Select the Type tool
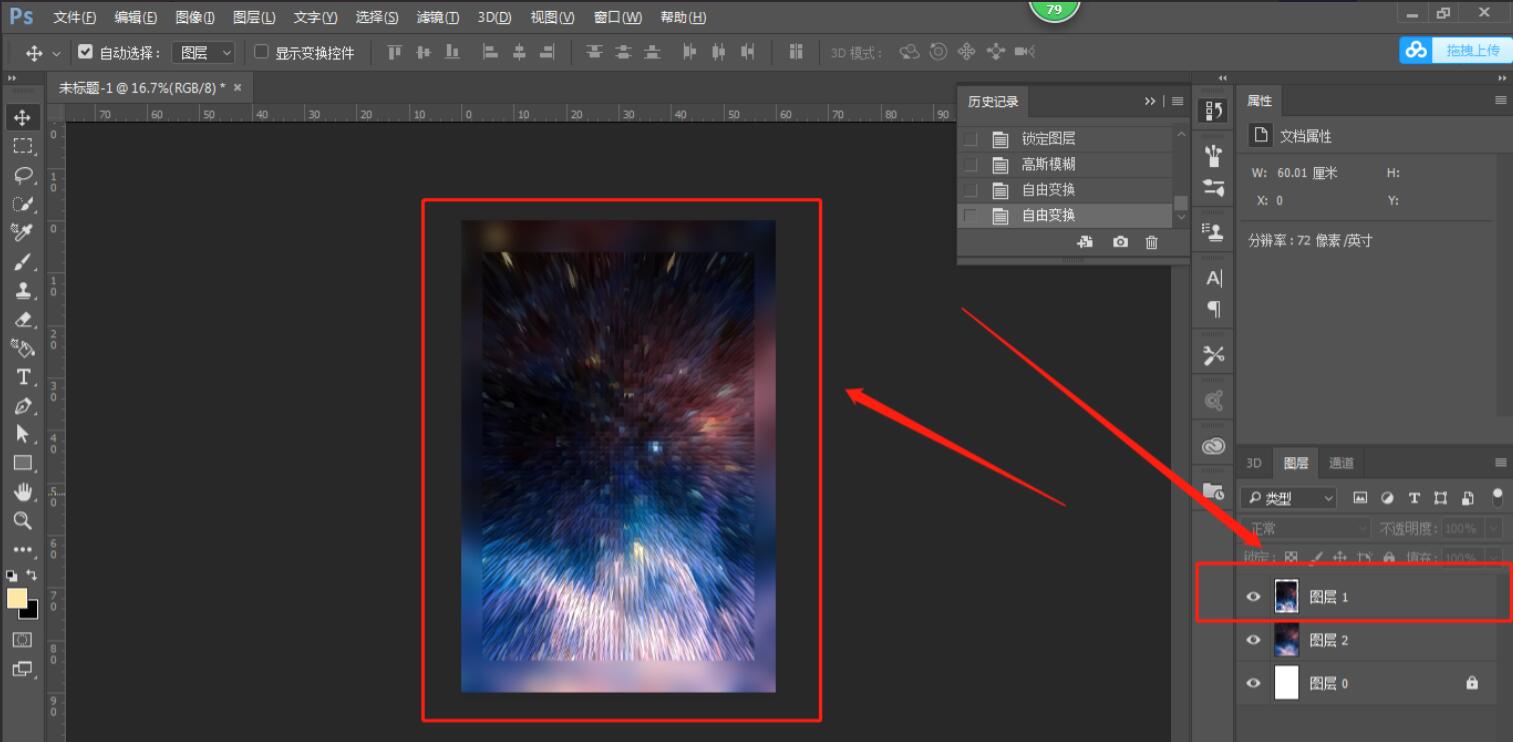Screen dimensions: 1513x742 point(23,377)
